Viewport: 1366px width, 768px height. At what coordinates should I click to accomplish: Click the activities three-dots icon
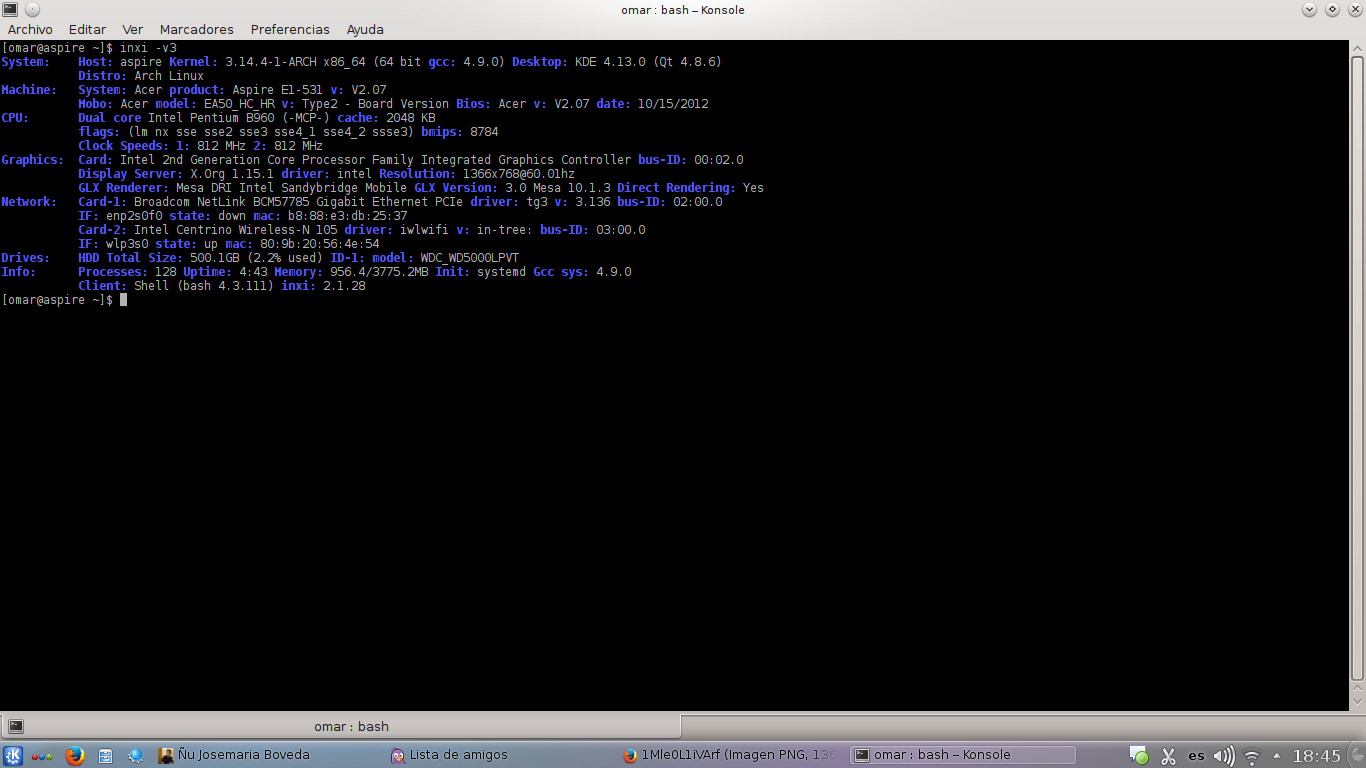[x=43, y=756]
